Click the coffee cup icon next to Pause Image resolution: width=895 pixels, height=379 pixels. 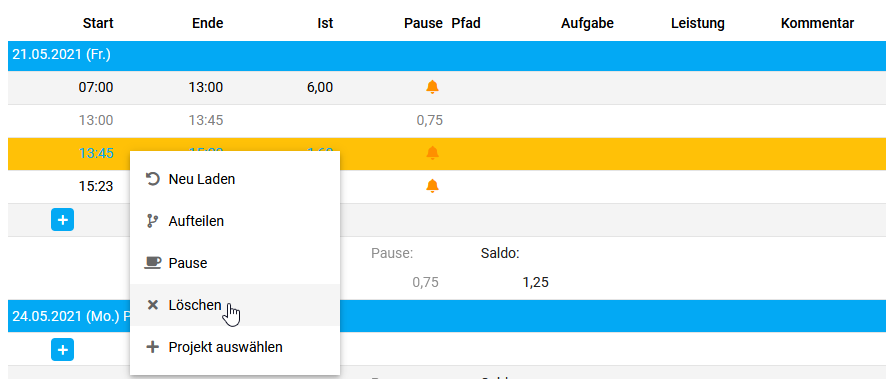tap(152, 263)
